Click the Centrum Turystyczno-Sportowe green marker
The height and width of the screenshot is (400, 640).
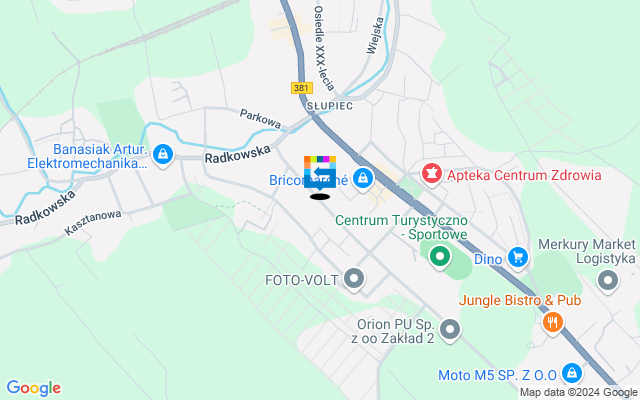coord(440,257)
